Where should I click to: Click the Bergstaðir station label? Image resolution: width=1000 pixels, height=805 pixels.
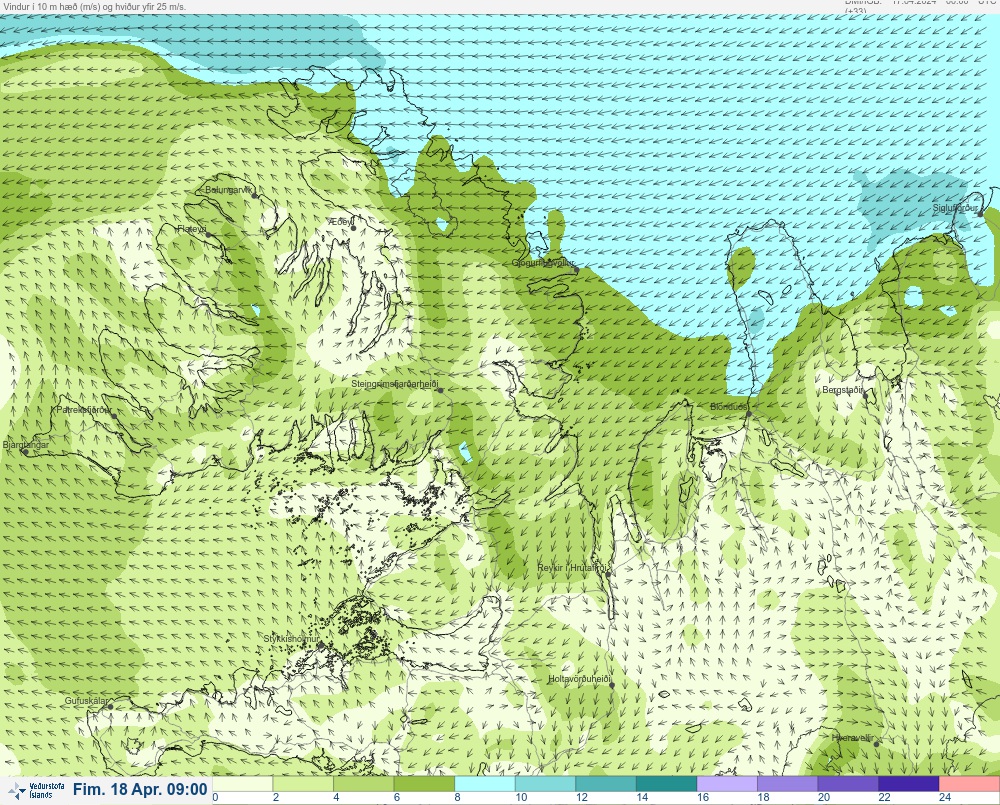(842, 390)
